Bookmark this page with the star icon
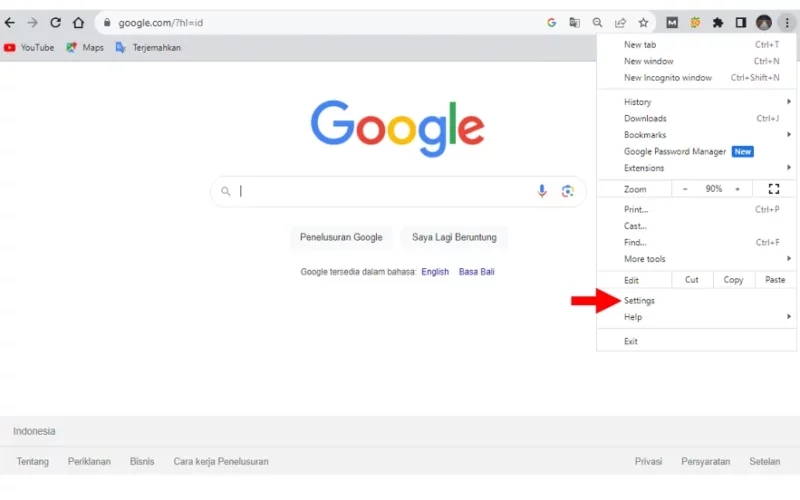This screenshot has height=500, width=800. pyautogui.click(x=643, y=22)
